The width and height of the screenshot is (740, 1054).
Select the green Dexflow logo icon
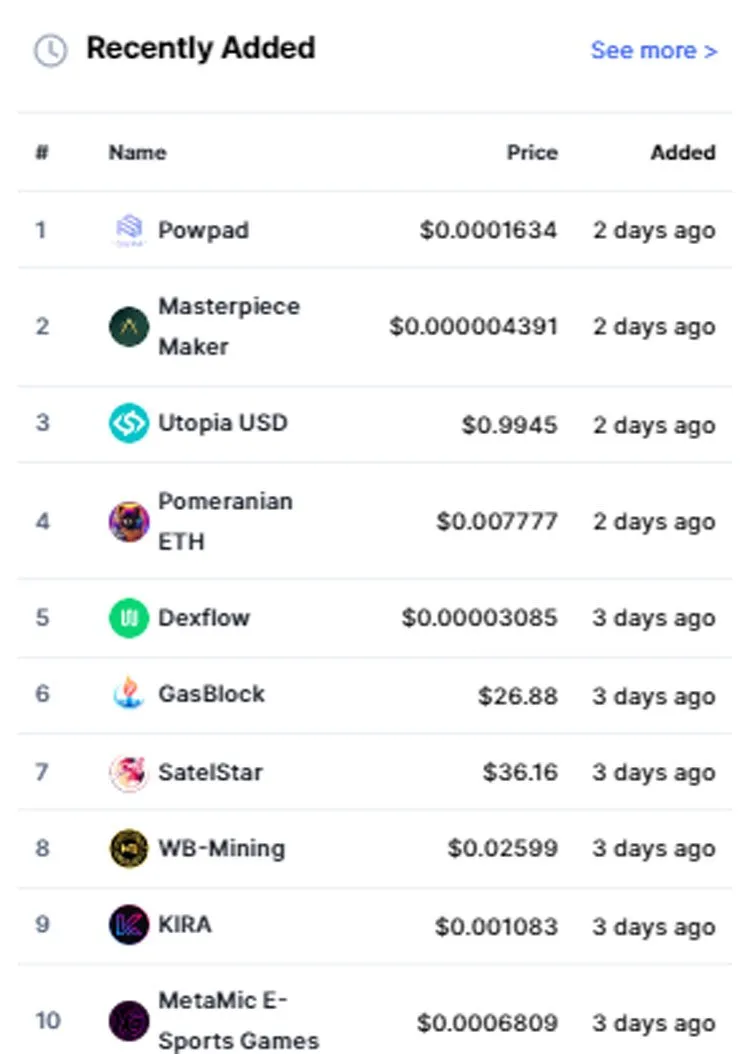tap(129, 618)
